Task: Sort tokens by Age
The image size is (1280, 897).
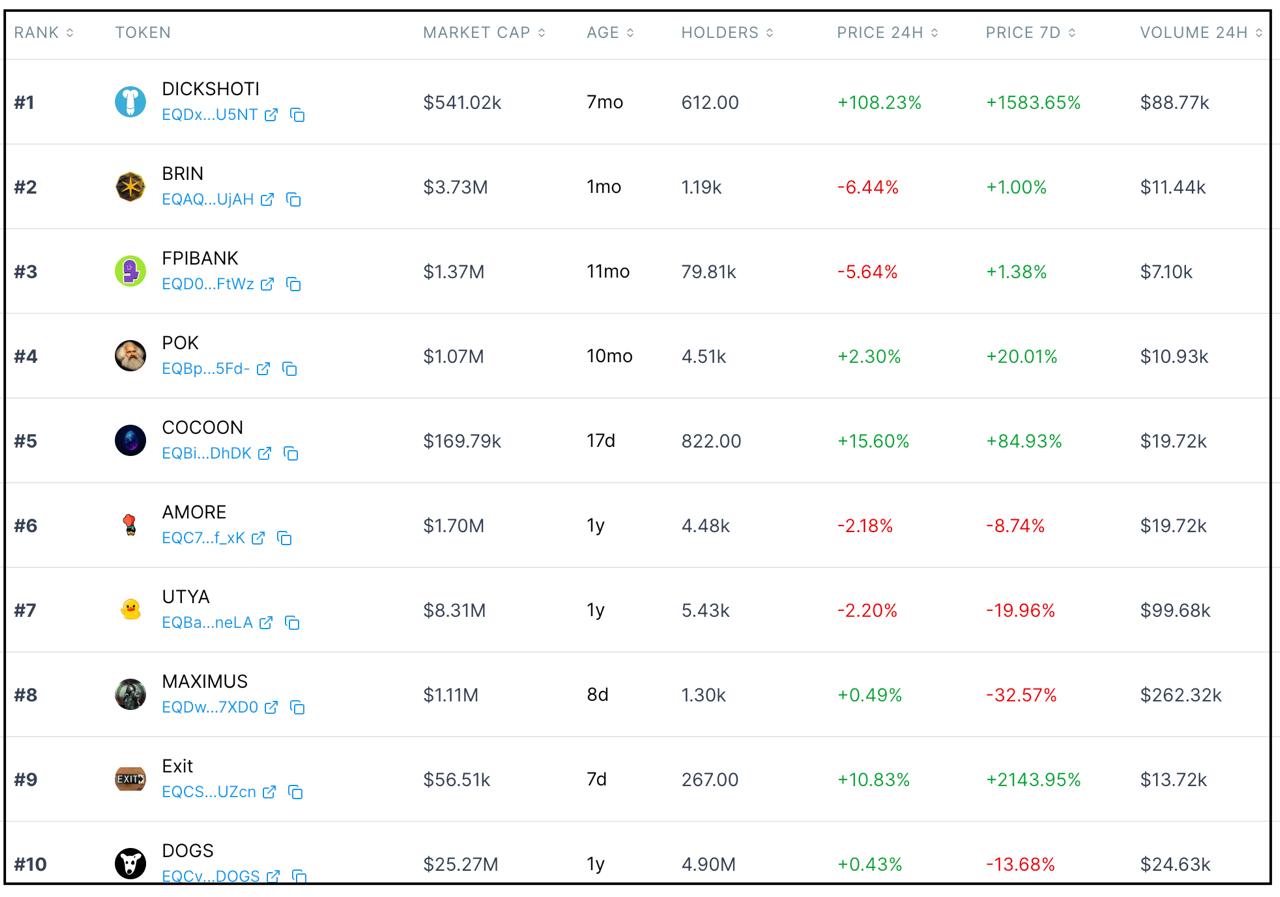Action: click(x=610, y=33)
